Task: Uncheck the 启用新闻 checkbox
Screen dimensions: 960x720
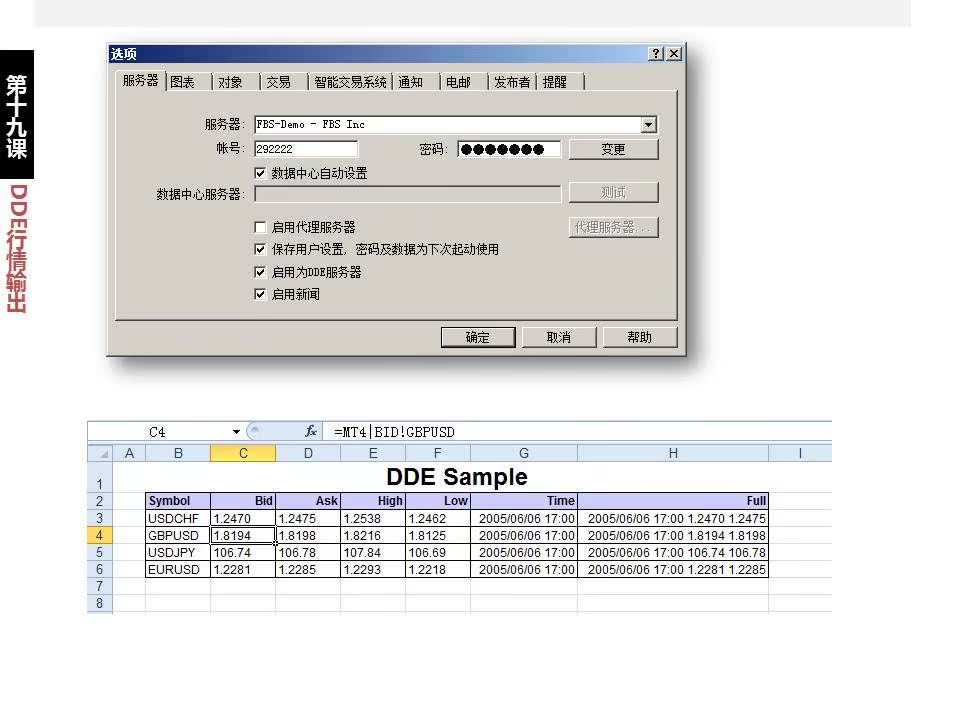Action: (261, 295)
